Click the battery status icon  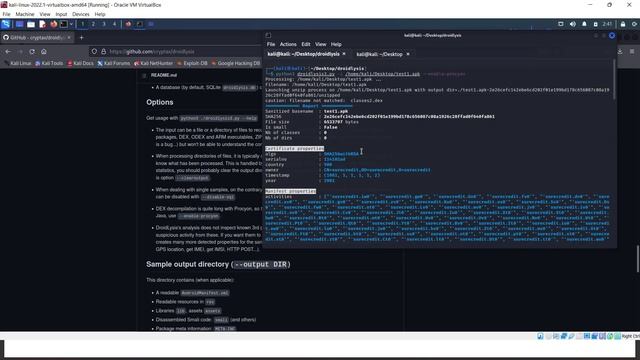596,24
